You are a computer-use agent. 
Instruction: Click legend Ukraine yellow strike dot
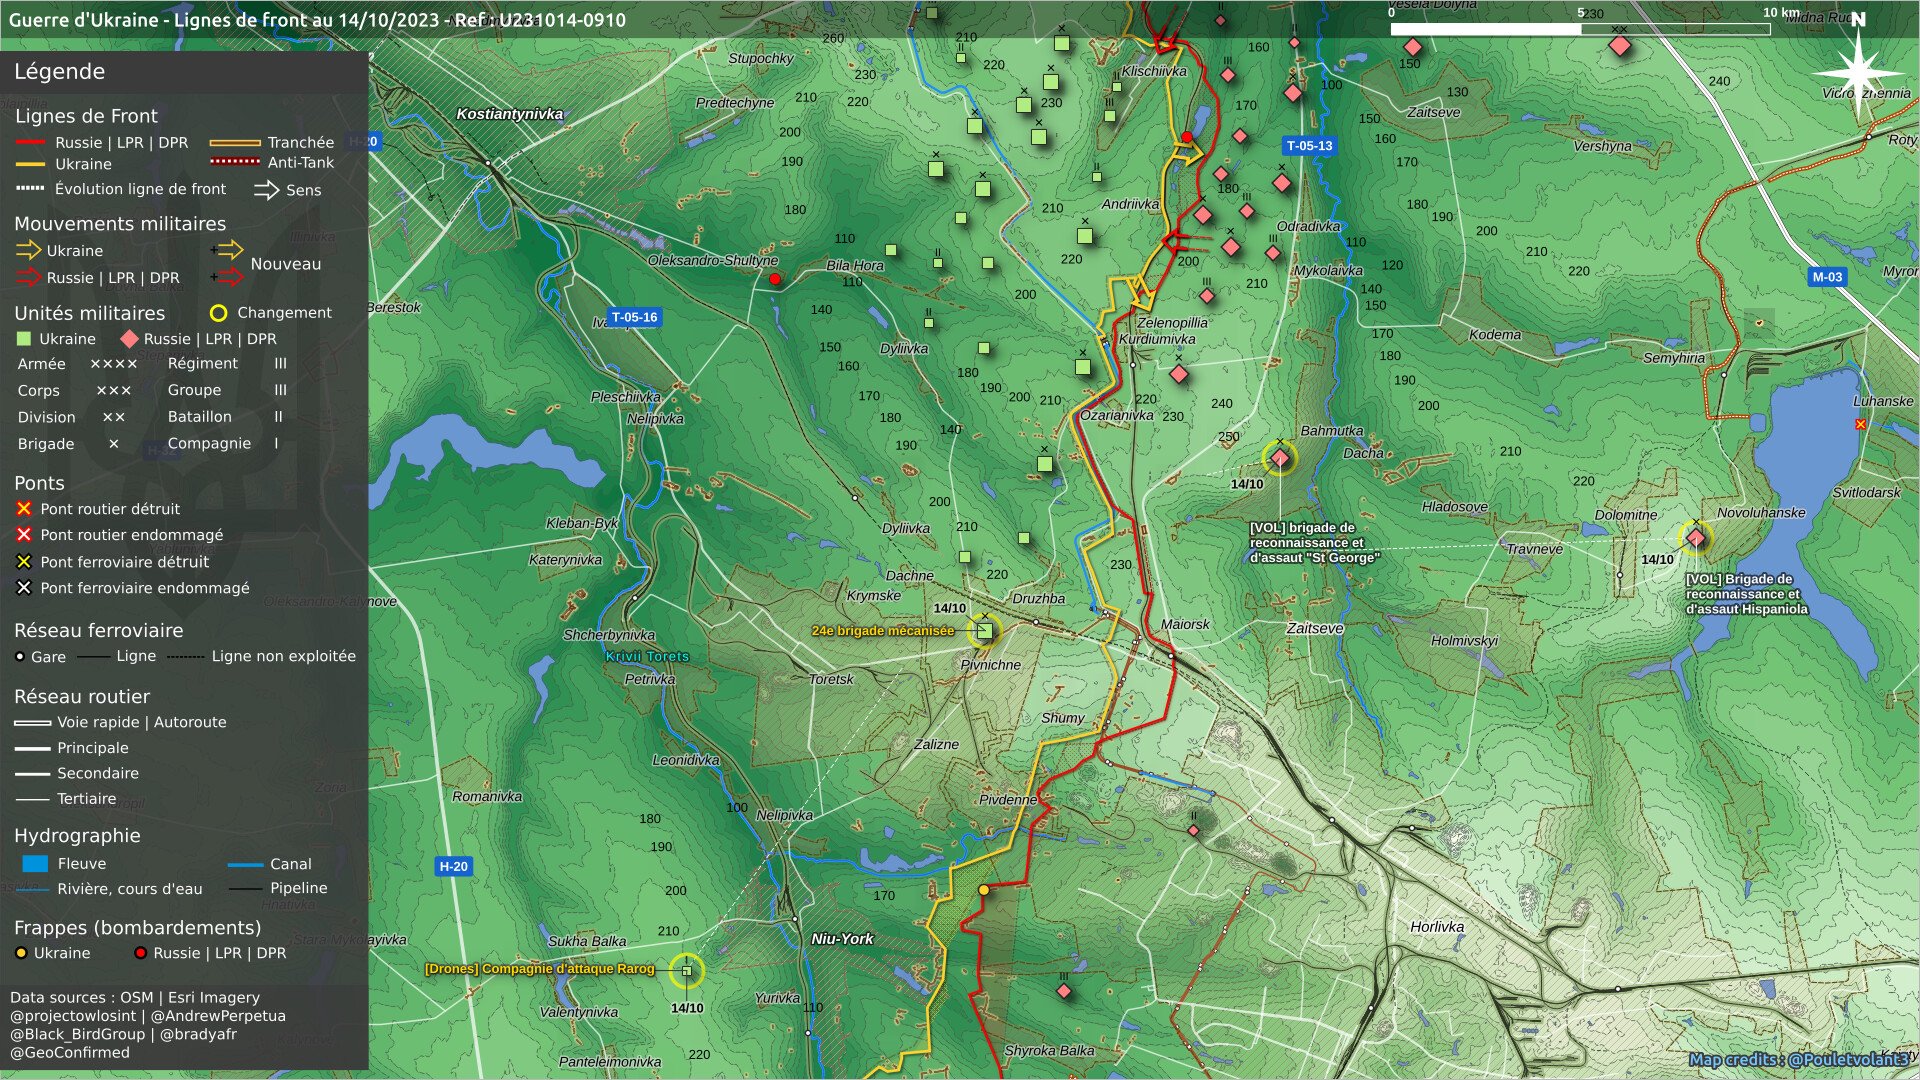21,953
